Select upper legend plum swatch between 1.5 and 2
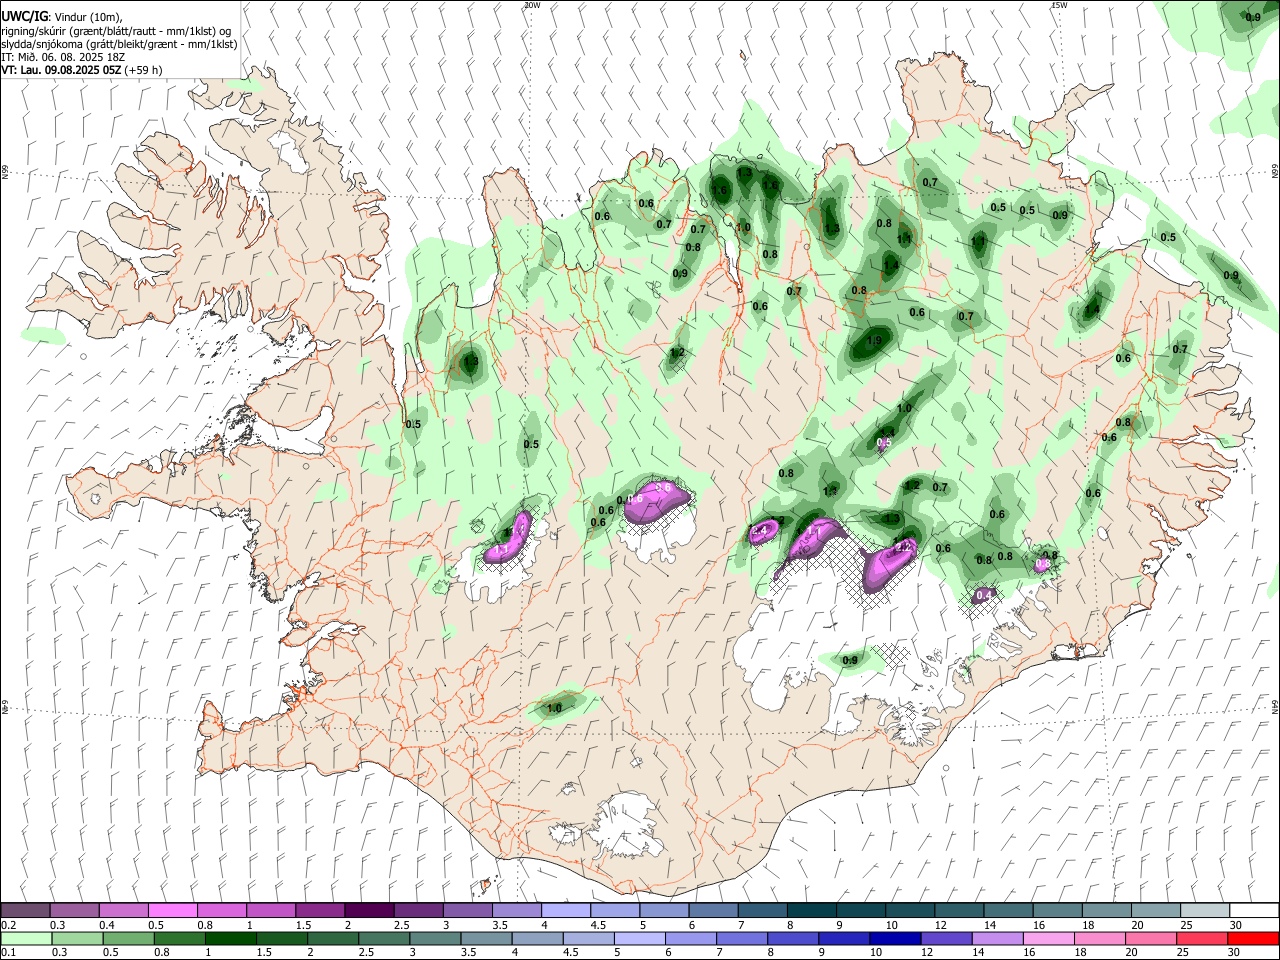The height and width of the screenshot is (960, 1280). [x=320, y=910]
